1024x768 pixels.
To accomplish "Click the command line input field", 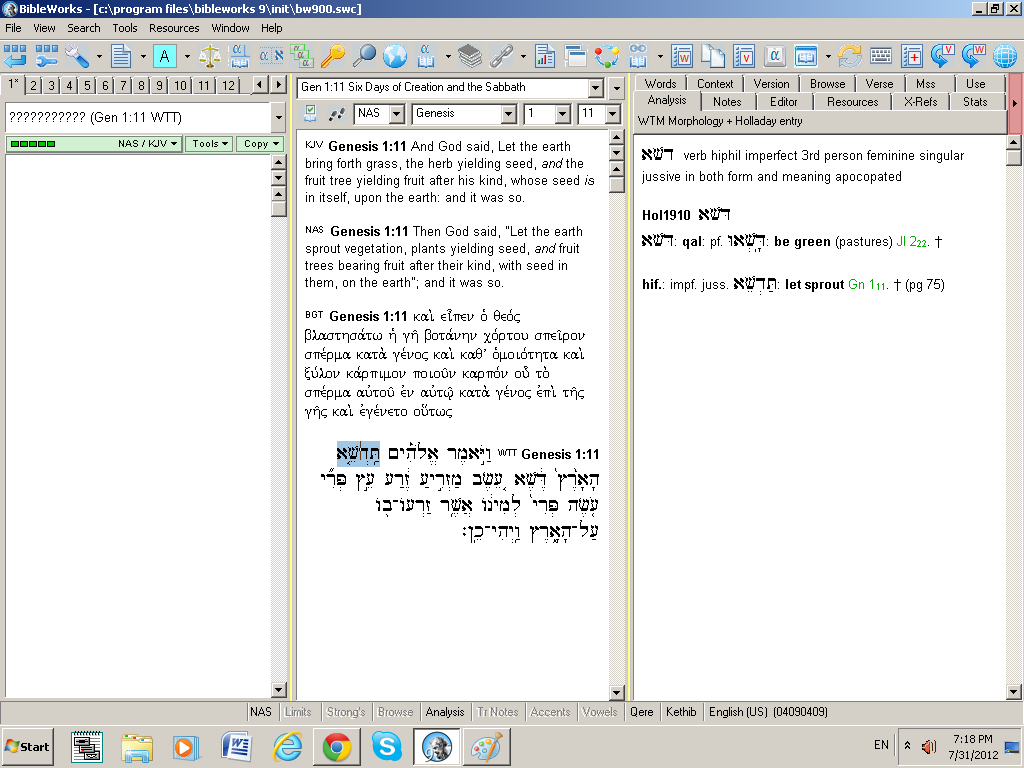I will (138, 118).
